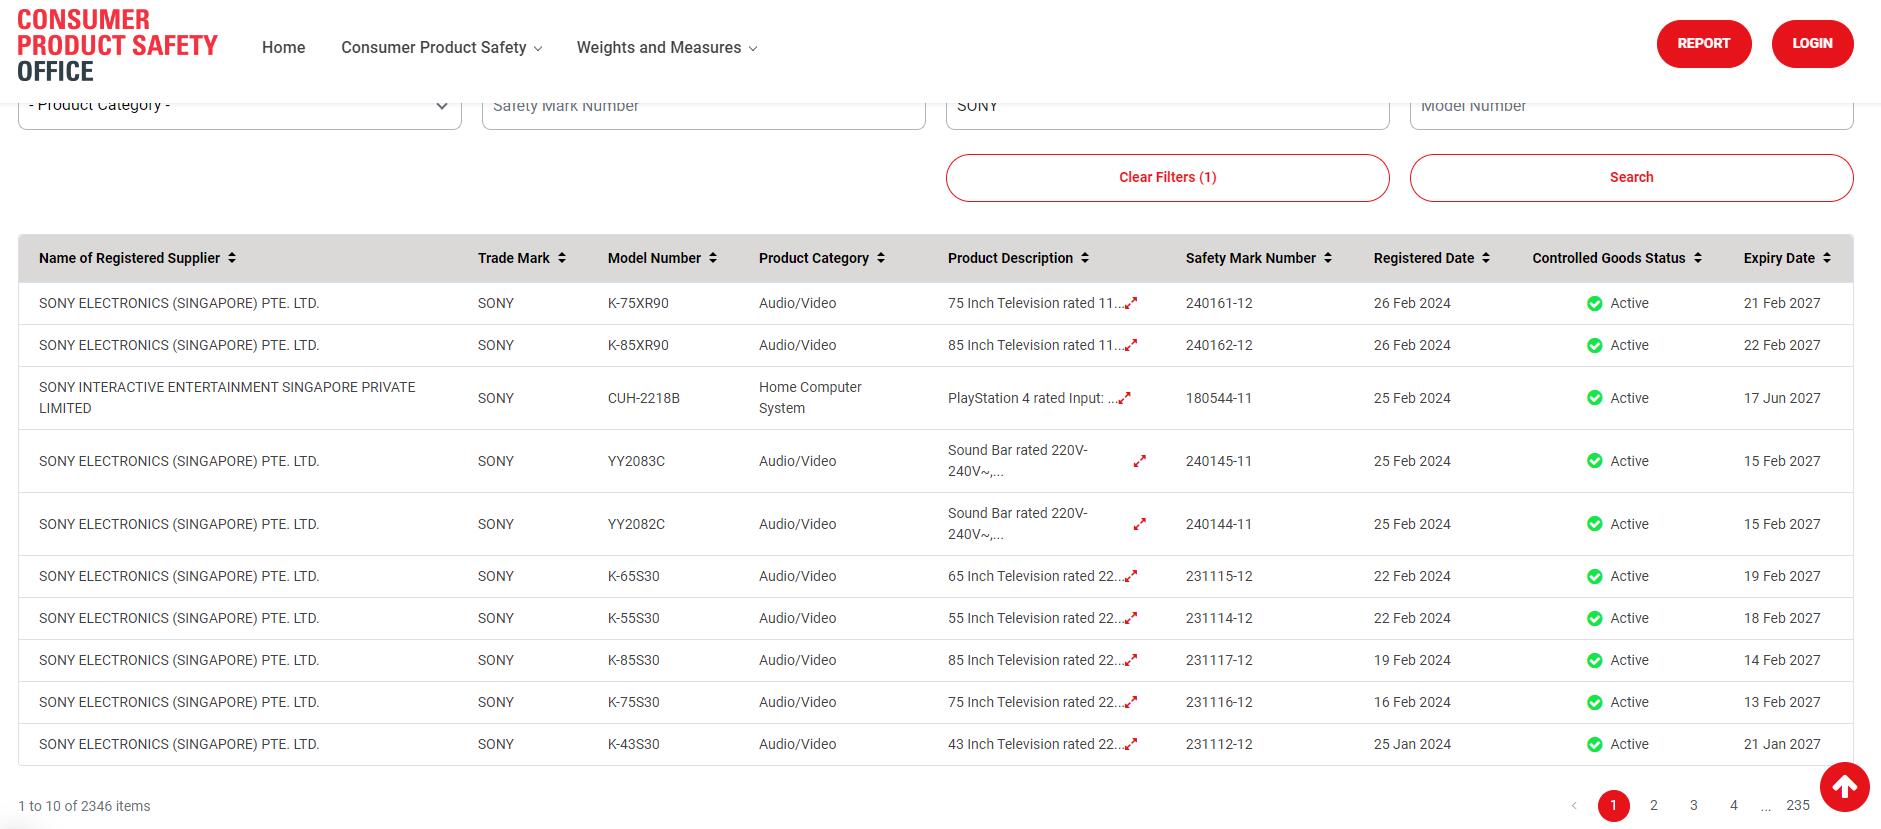Click the Consumer Product Safety Office logo
This screenshot has height=829, width=1881.
point(117,46)
